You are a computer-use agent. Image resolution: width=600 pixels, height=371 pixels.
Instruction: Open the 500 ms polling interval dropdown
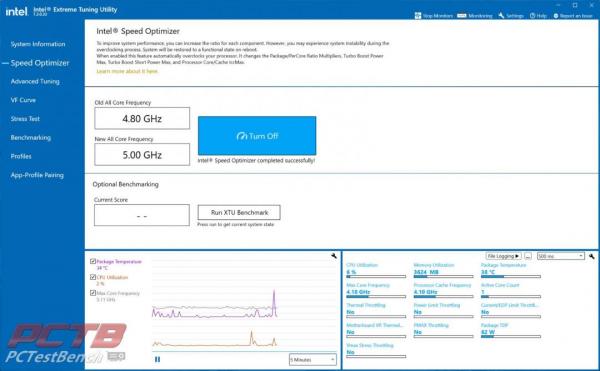[561, 256]
